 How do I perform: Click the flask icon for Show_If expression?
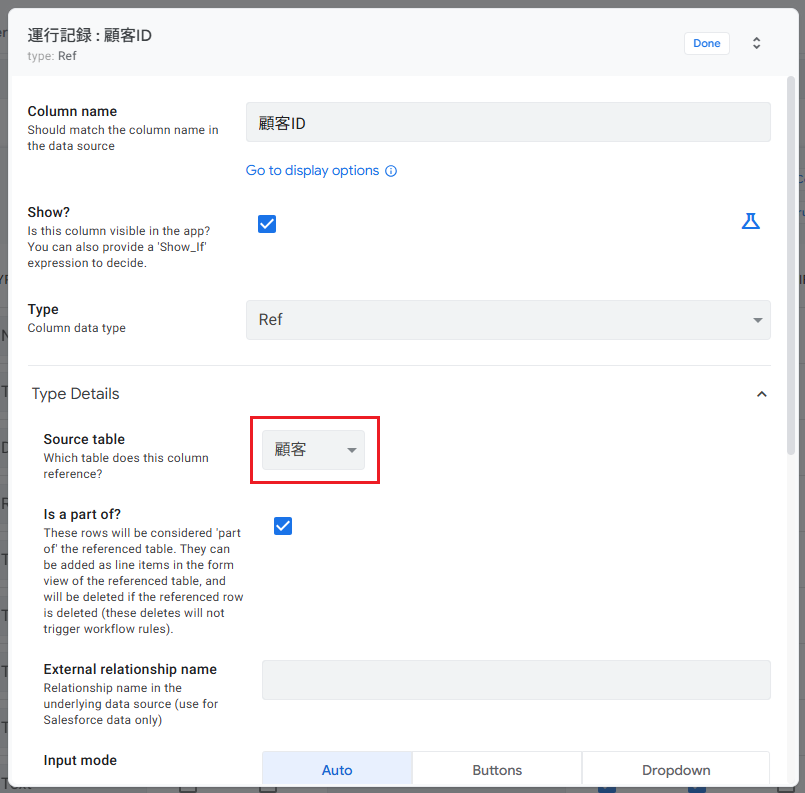click(750, 222)
